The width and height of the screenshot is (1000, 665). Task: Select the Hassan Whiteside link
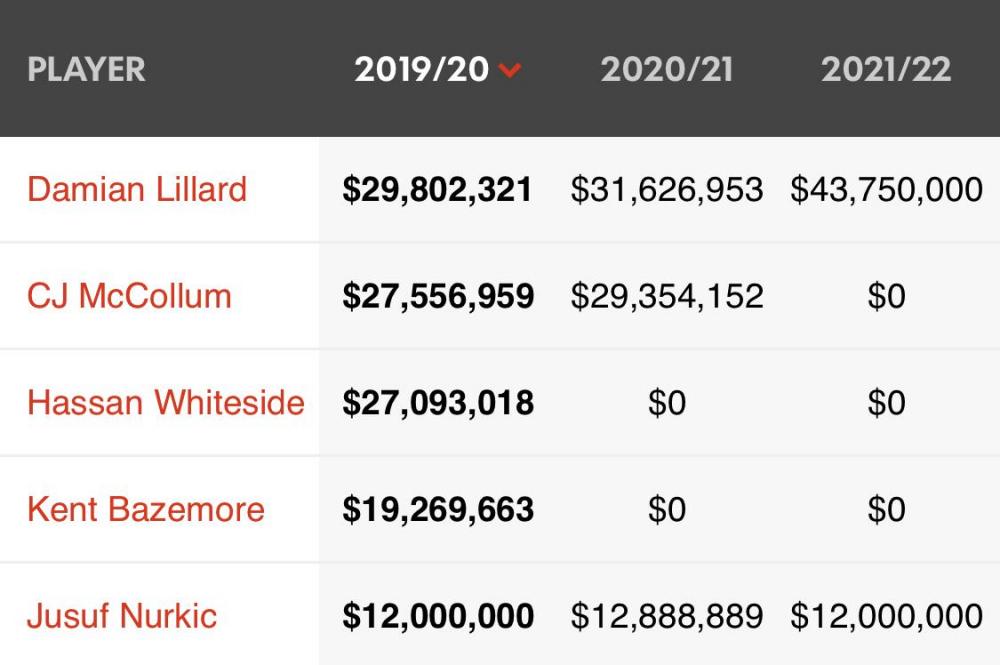click(166, 402)
